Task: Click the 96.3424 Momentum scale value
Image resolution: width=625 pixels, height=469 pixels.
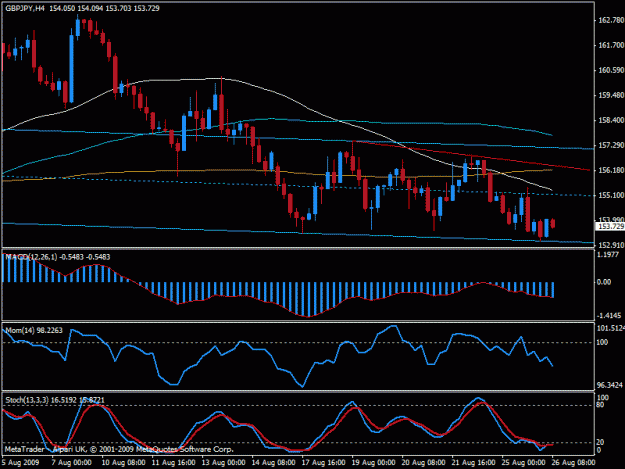Action: [610, 385]
